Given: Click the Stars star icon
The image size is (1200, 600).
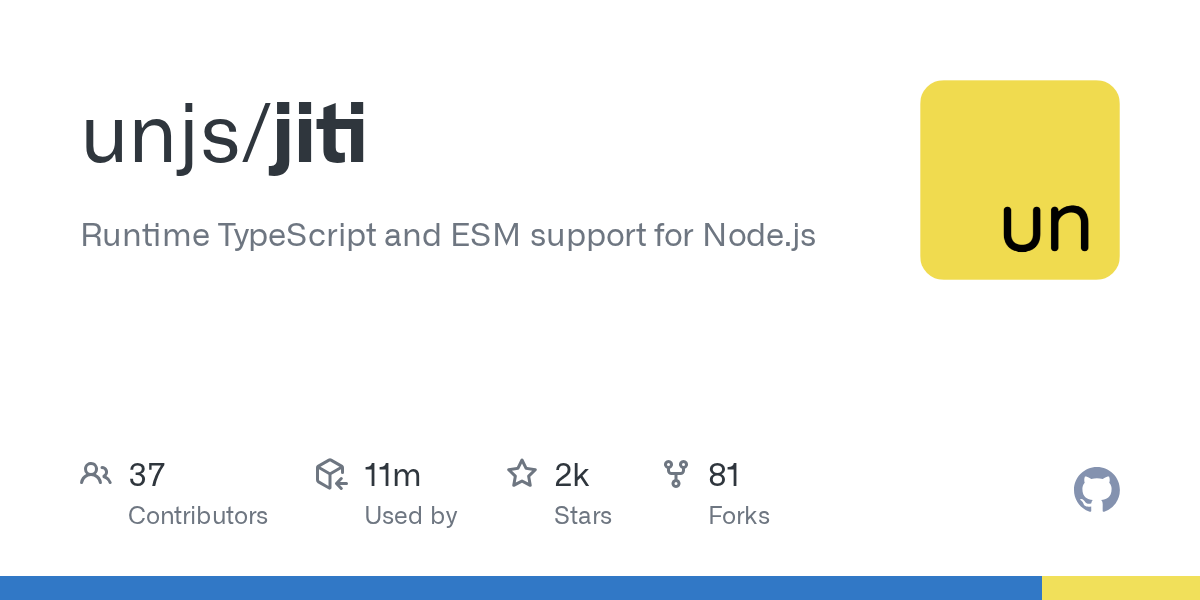Looking at the screenshot, I should pos(522,474).
